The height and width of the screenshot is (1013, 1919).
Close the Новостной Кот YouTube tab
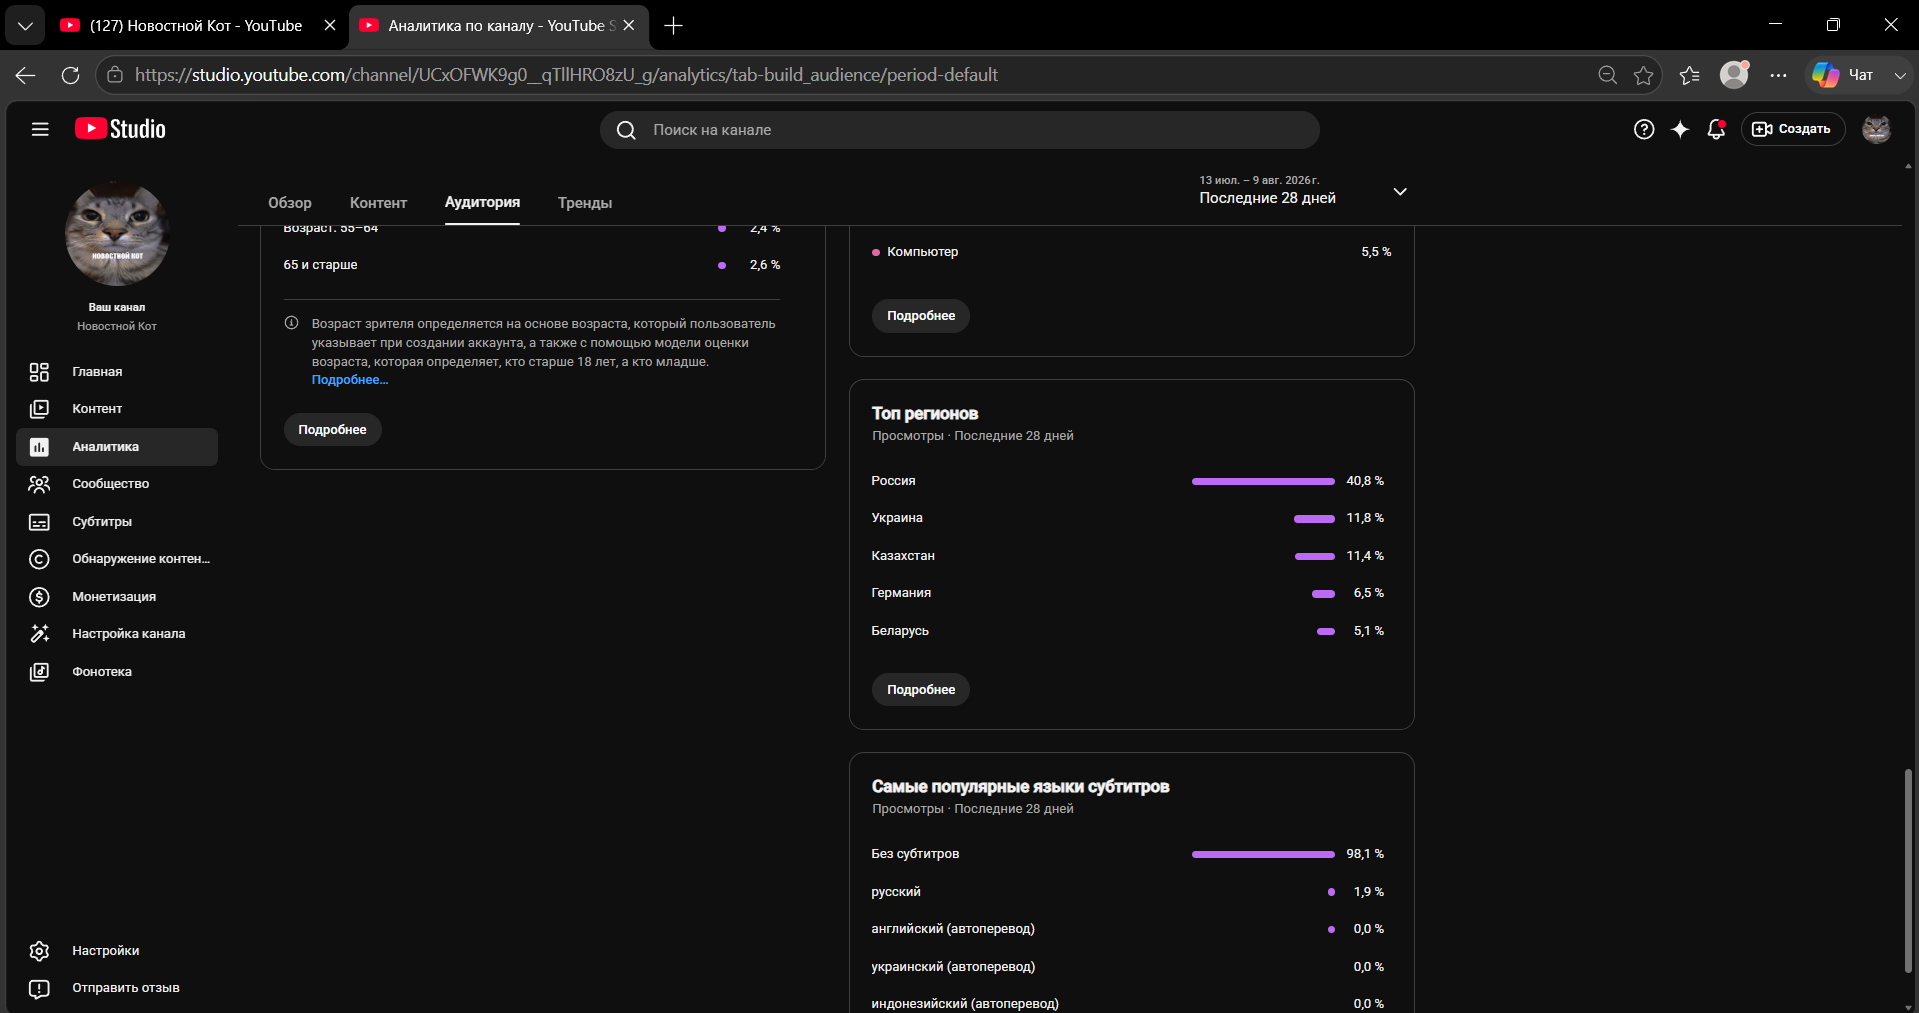[x=330, y=26]
